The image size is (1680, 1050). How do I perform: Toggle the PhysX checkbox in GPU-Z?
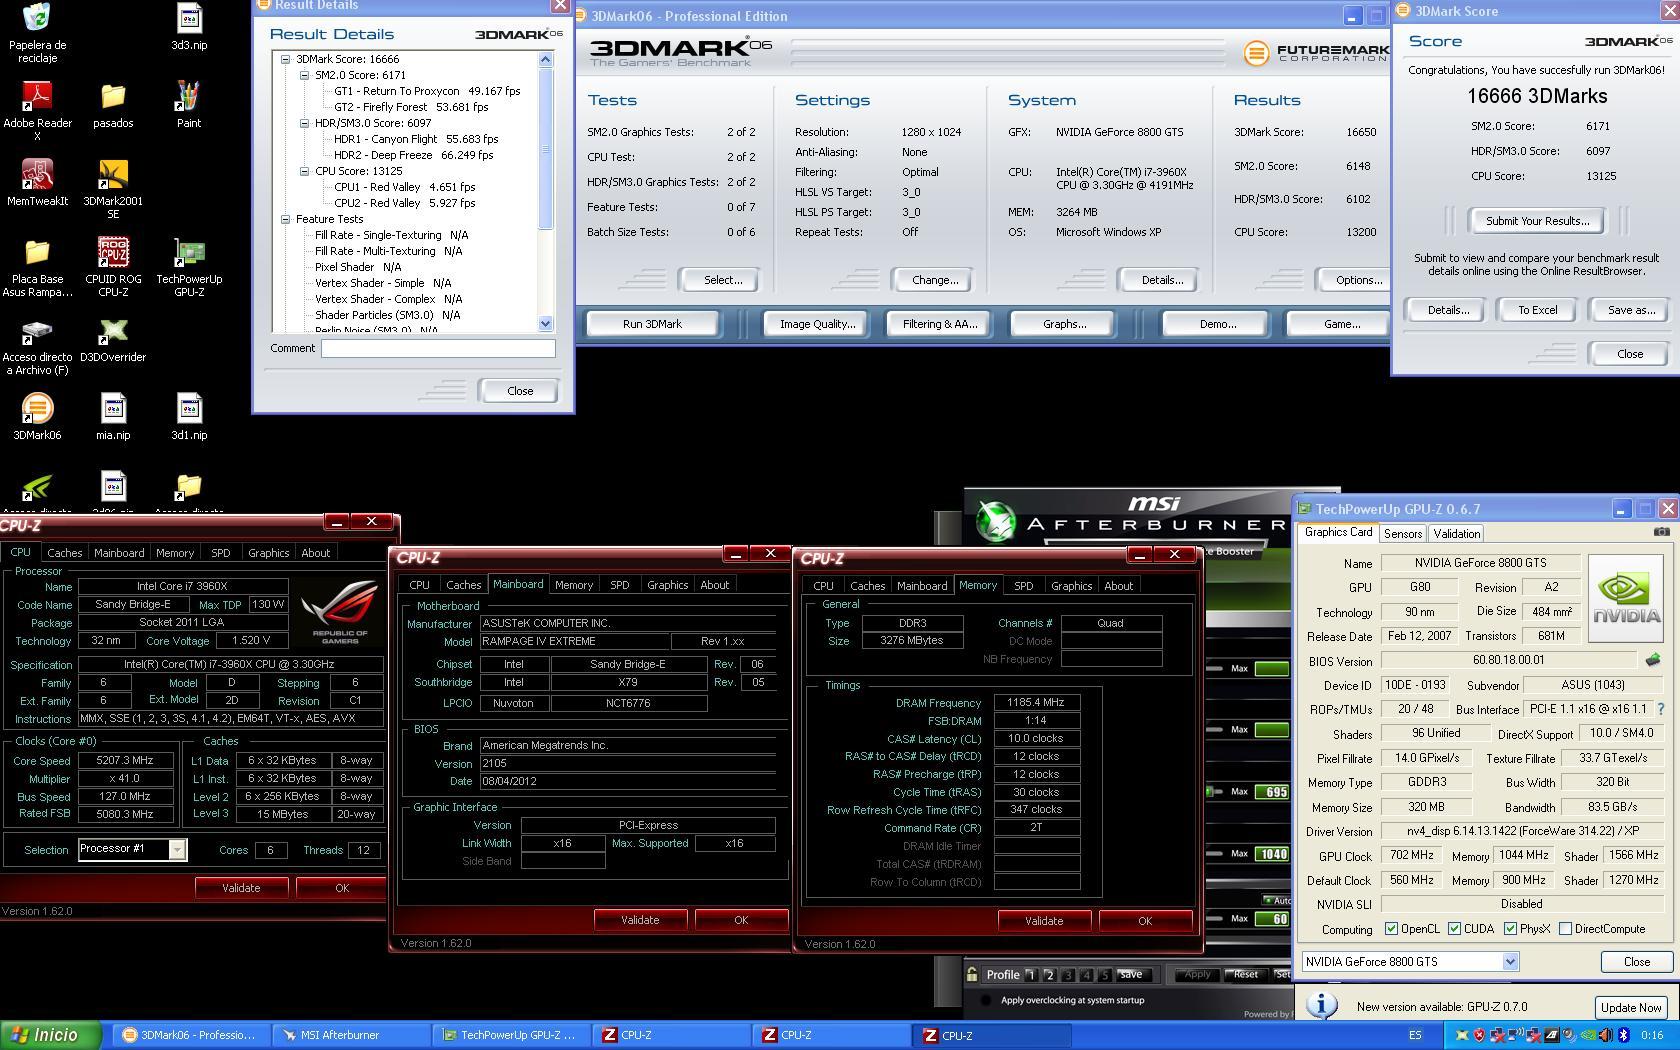pos(1510,929)
